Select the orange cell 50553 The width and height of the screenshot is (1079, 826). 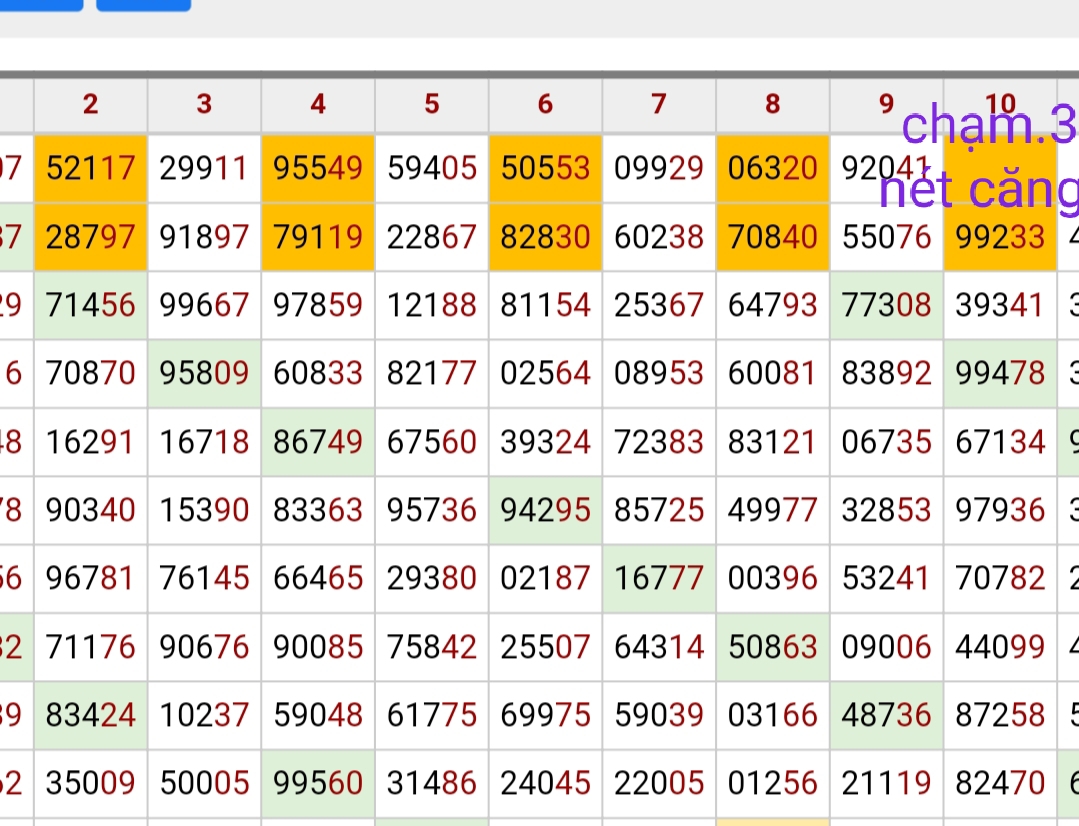click(545, 168)
